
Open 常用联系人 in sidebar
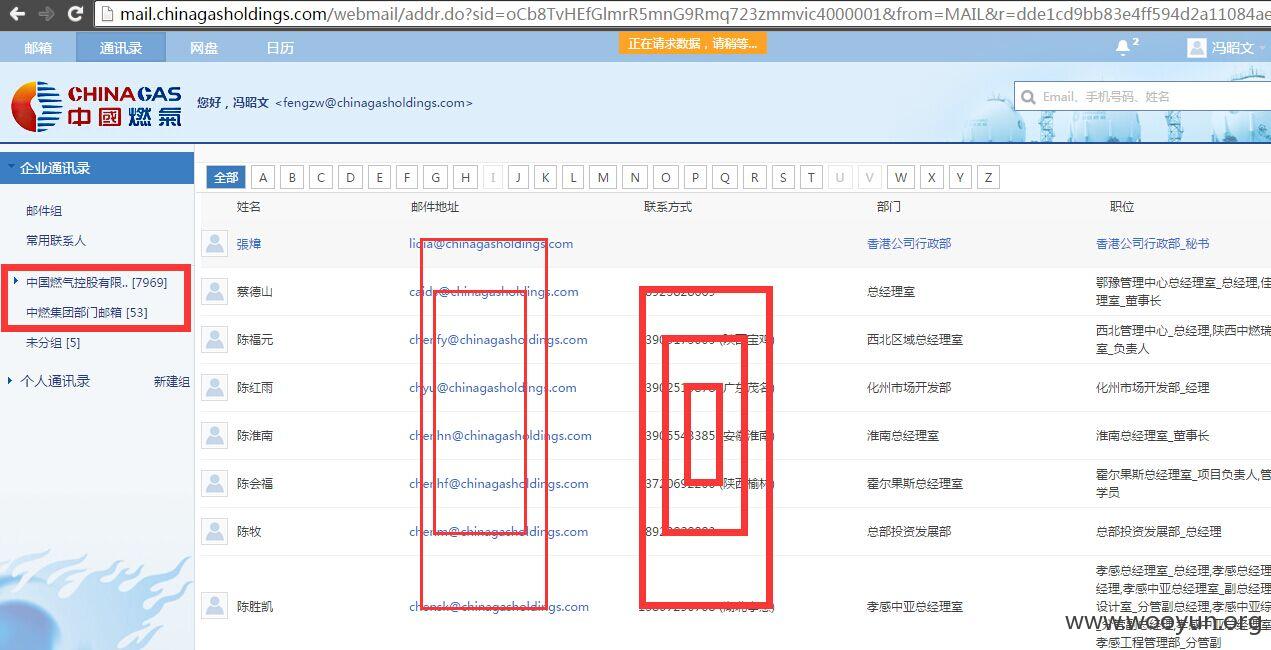pyautogui.click(x=56, y=241)
